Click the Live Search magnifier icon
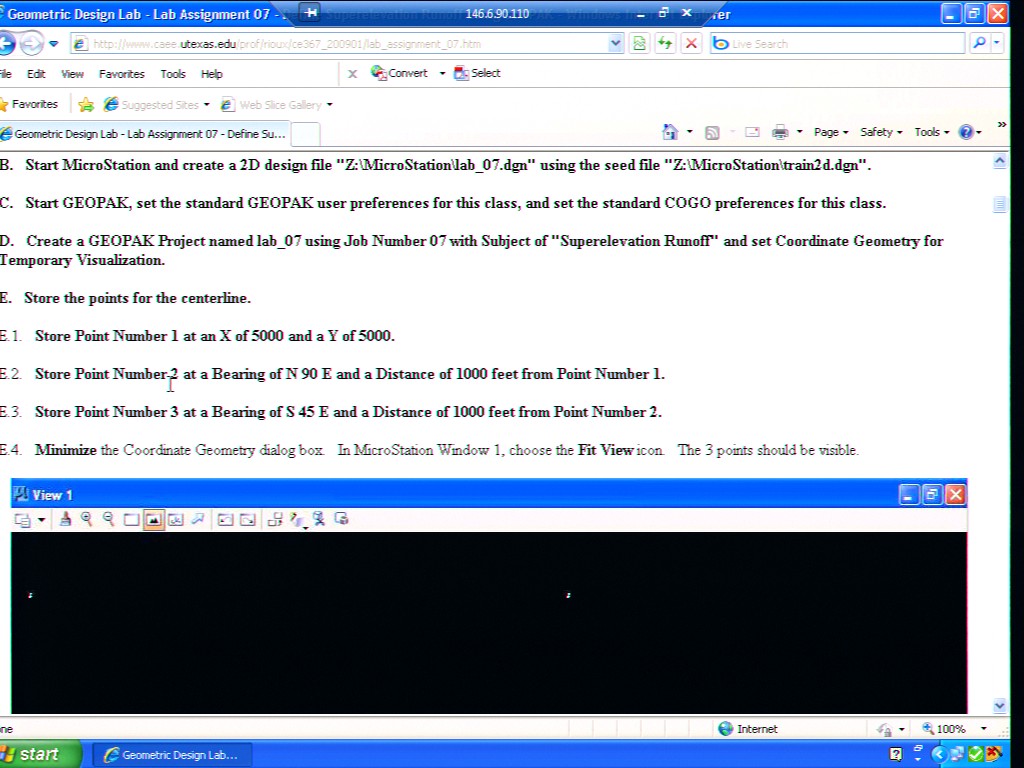Viewport: 1024px width, 768px height. click(978, 43)
